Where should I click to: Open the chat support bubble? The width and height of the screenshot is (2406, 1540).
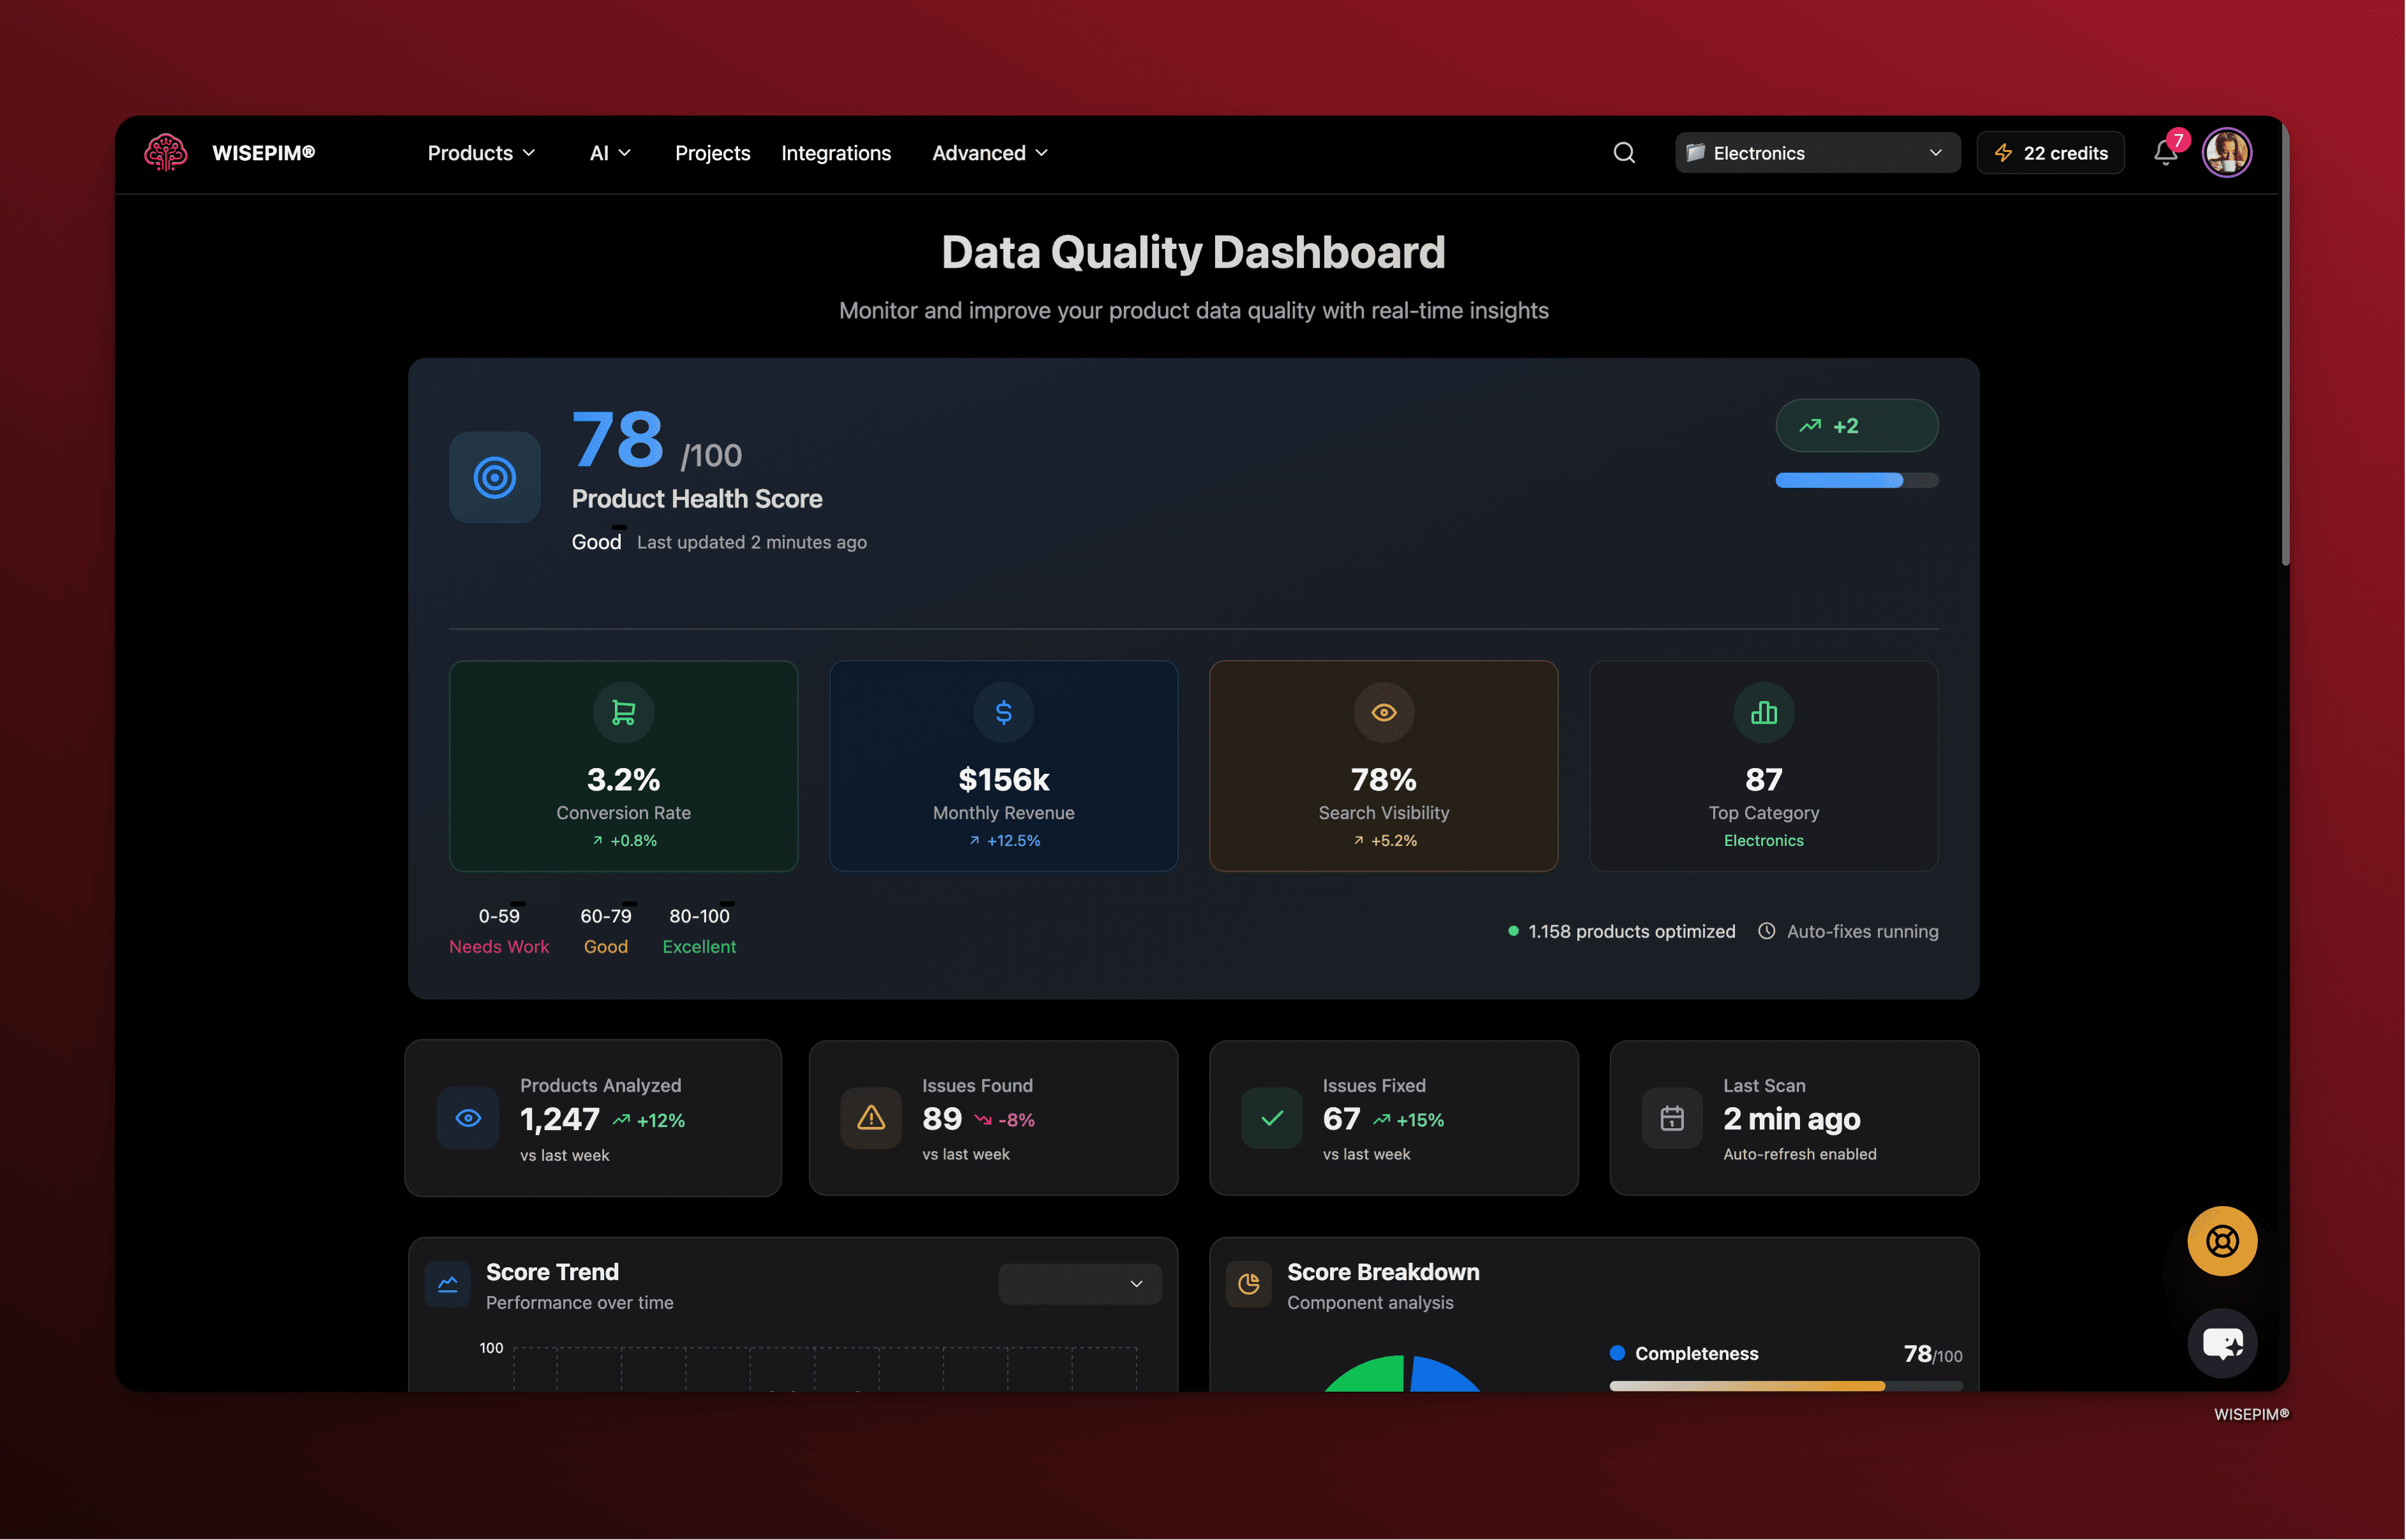[2223, 1343]
